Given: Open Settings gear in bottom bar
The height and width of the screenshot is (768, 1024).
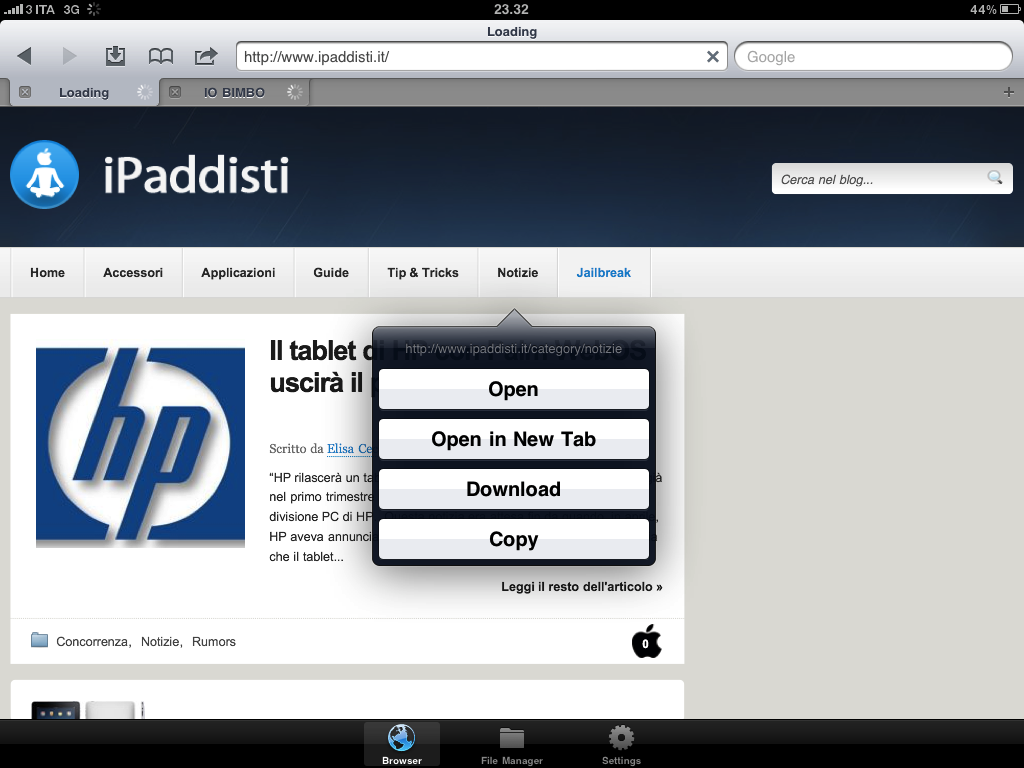Looking at the screenshot, I should (621, 744).
